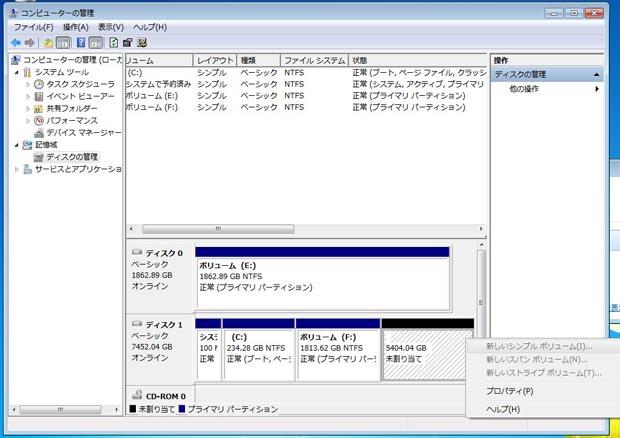
Task: Select the システムで予約済み volume row
Action: click(306, 84)
